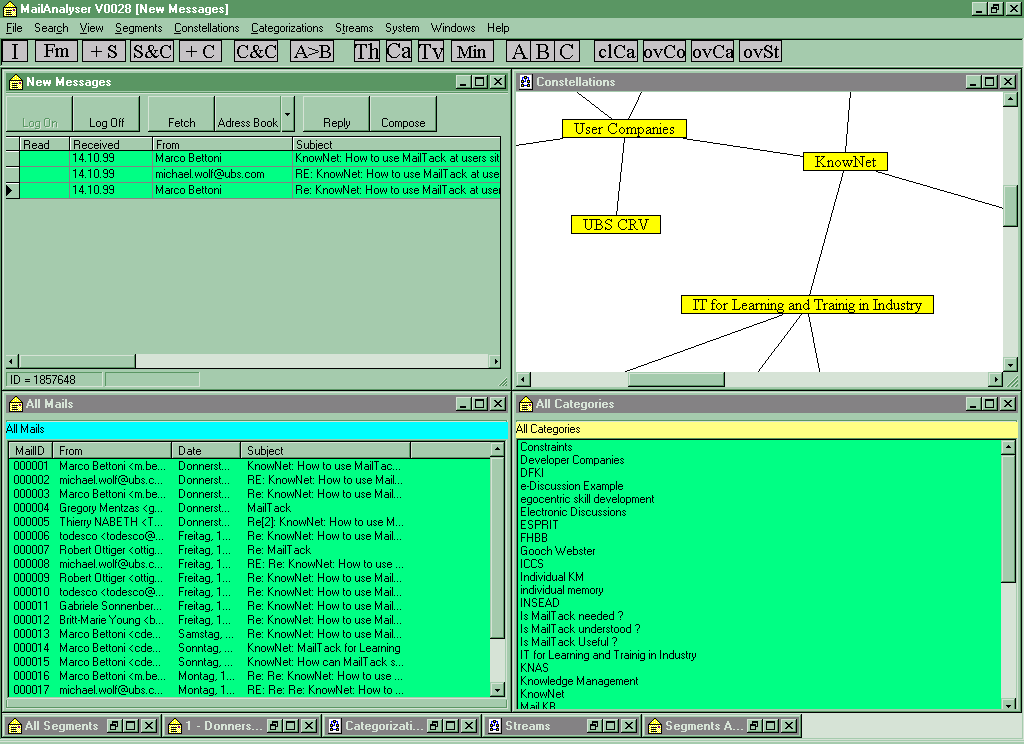Click the 'Ca' toolbar button
This screenshot has width=1024, height=744.
point(398,51)
